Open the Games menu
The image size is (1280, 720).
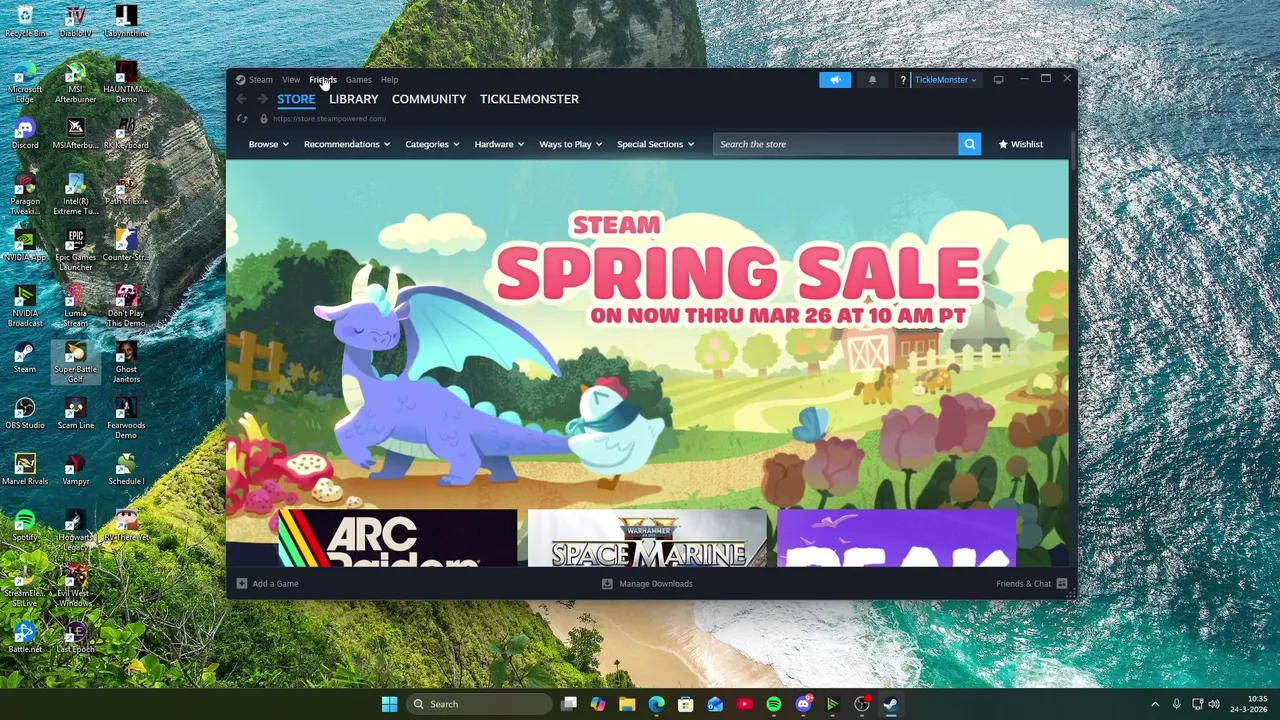coord(358,80)
